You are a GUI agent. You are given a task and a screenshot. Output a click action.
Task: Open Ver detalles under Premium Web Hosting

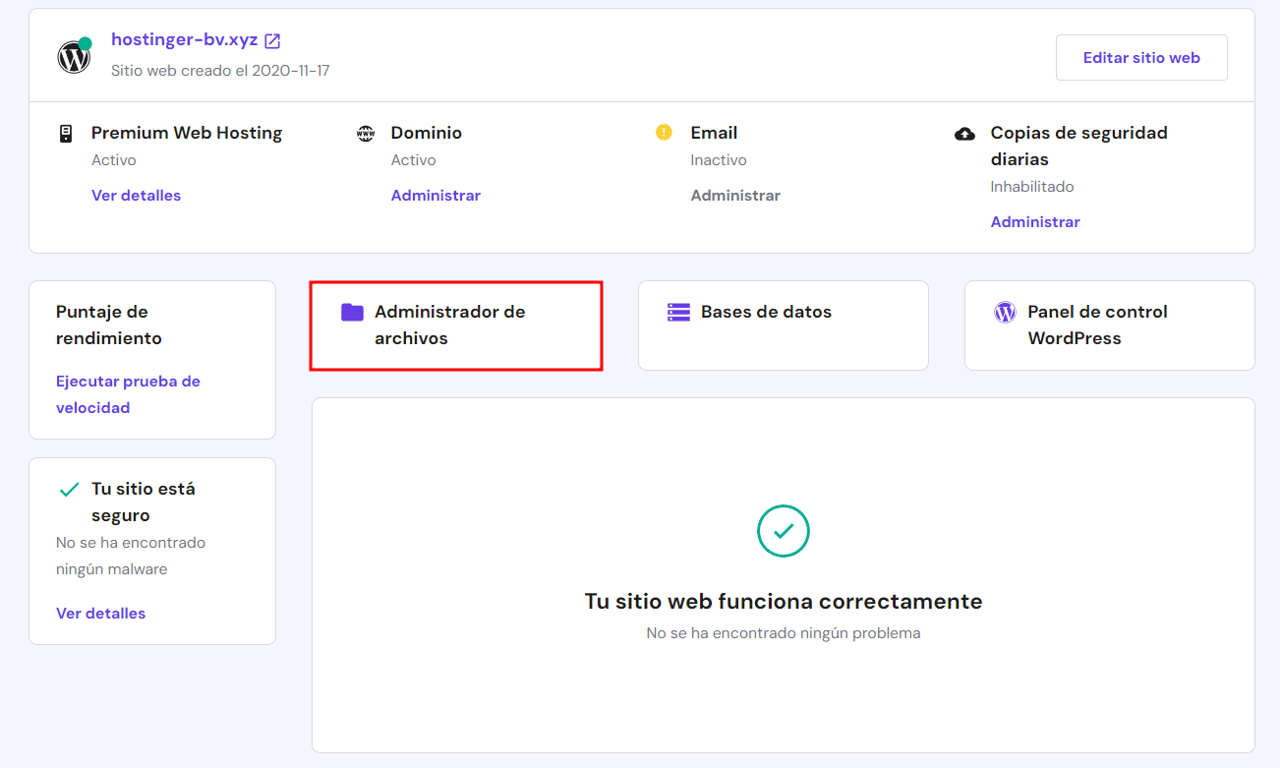(136, 195)
